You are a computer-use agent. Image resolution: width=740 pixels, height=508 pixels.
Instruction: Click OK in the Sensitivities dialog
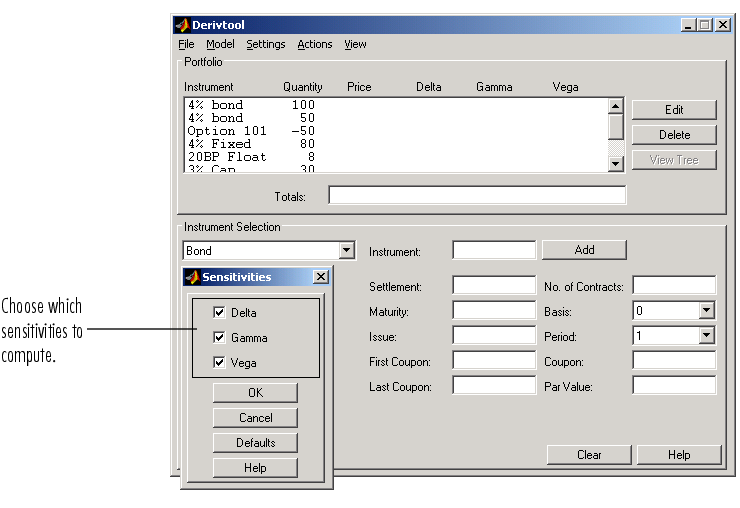pyautogui.click(x=255, y=393)
